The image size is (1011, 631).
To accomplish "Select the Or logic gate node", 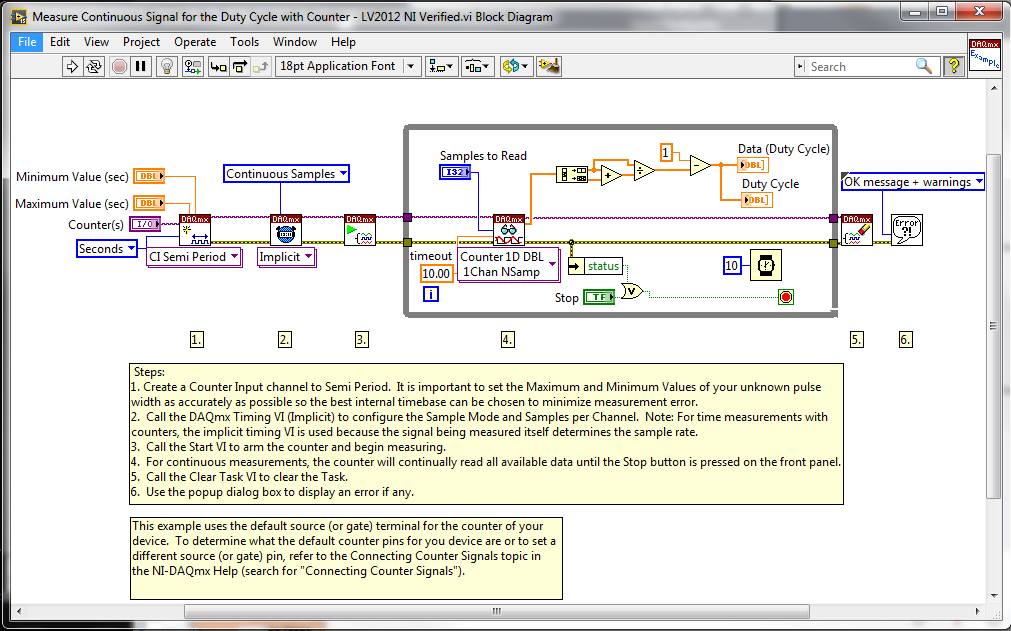I will pyautogui.click(x=633, y=291).
